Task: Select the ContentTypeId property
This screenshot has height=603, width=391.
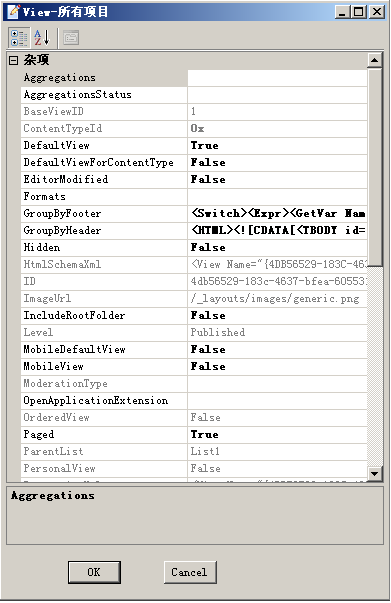Action: (x=104, y=128)
